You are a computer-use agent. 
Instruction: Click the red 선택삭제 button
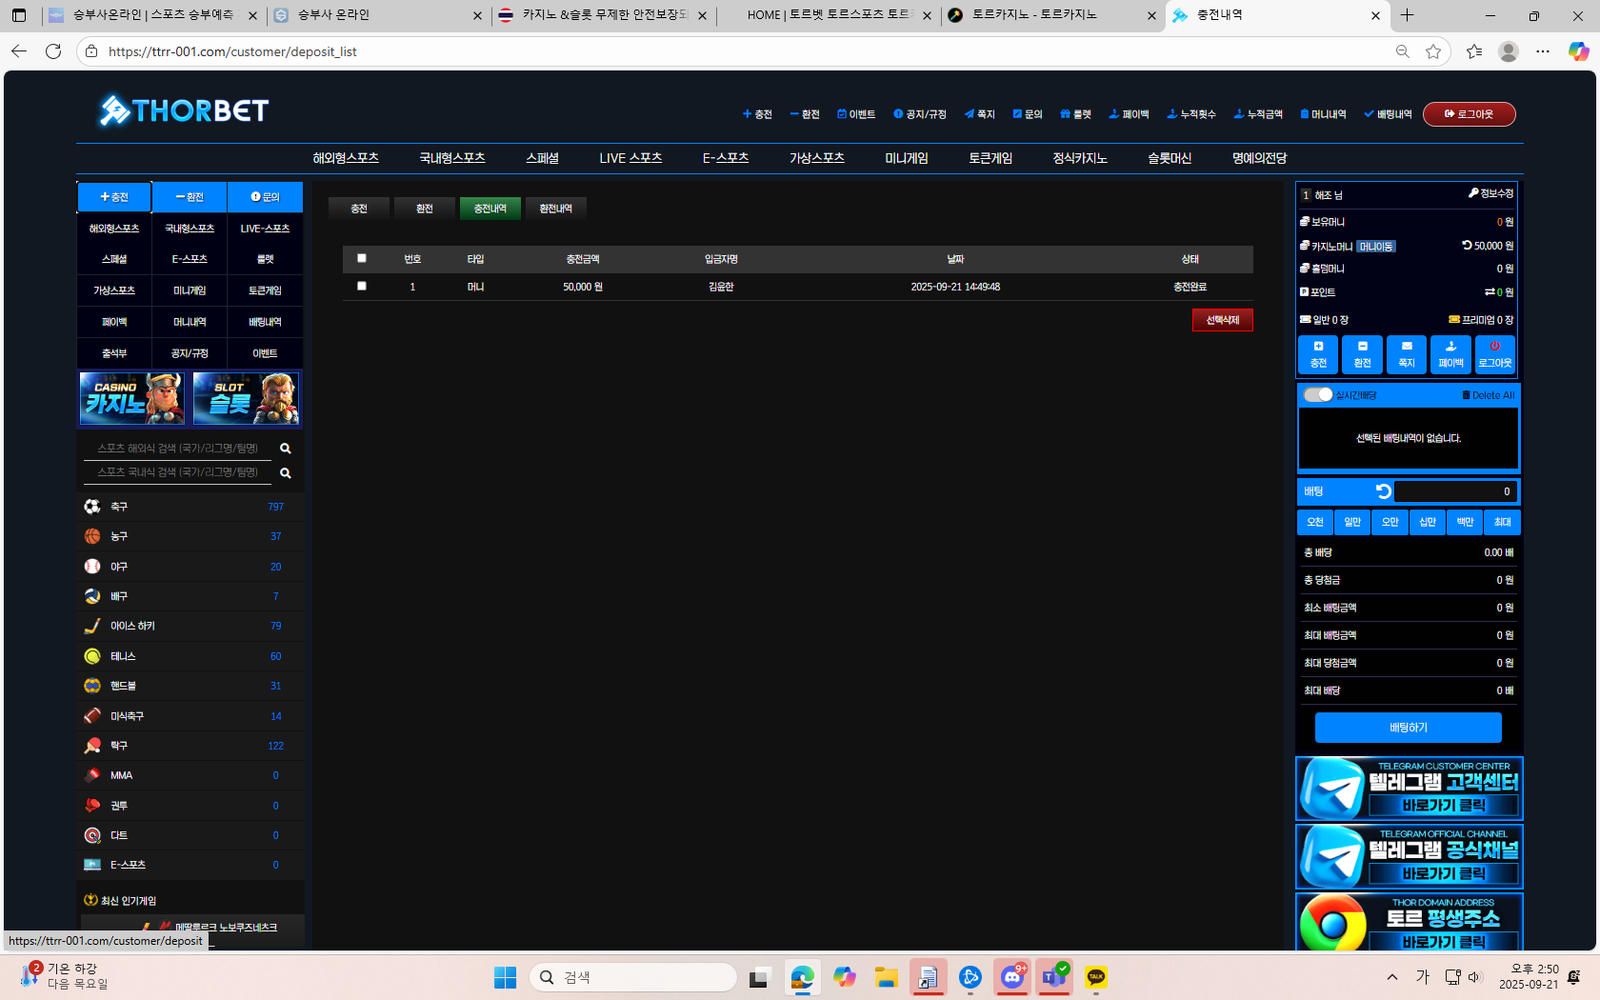(1222, 320)
